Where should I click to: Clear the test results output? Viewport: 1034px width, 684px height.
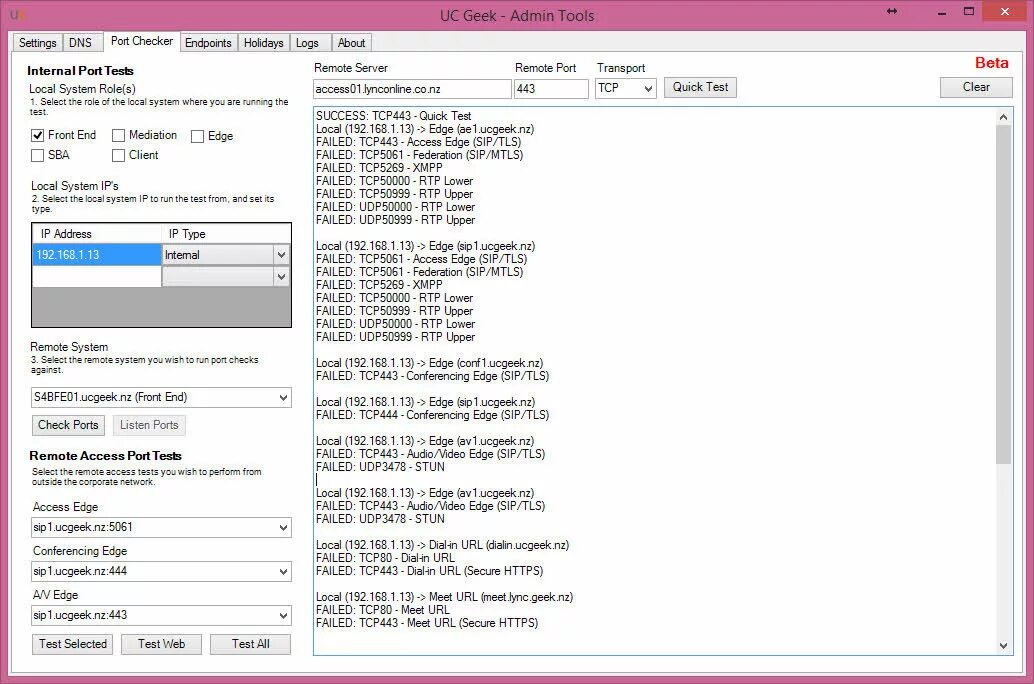click(x=975, y=87)
